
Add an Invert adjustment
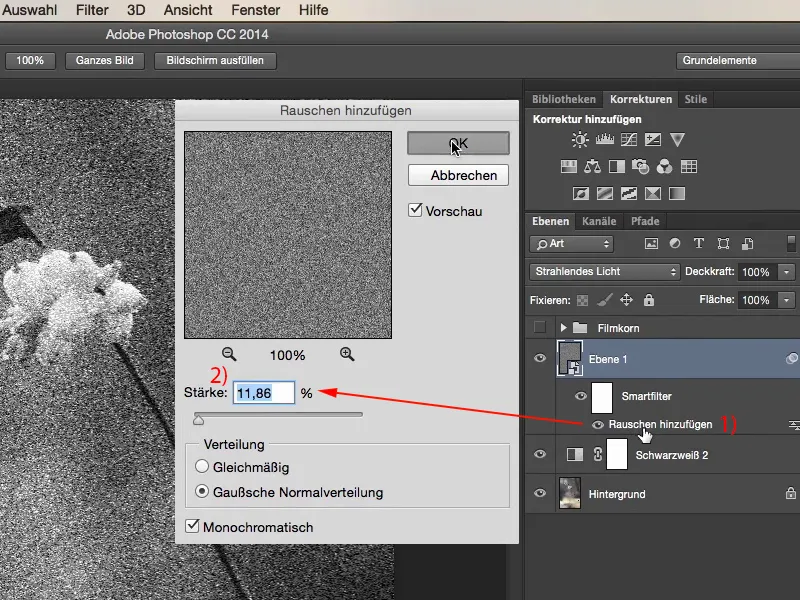(581, 193)
